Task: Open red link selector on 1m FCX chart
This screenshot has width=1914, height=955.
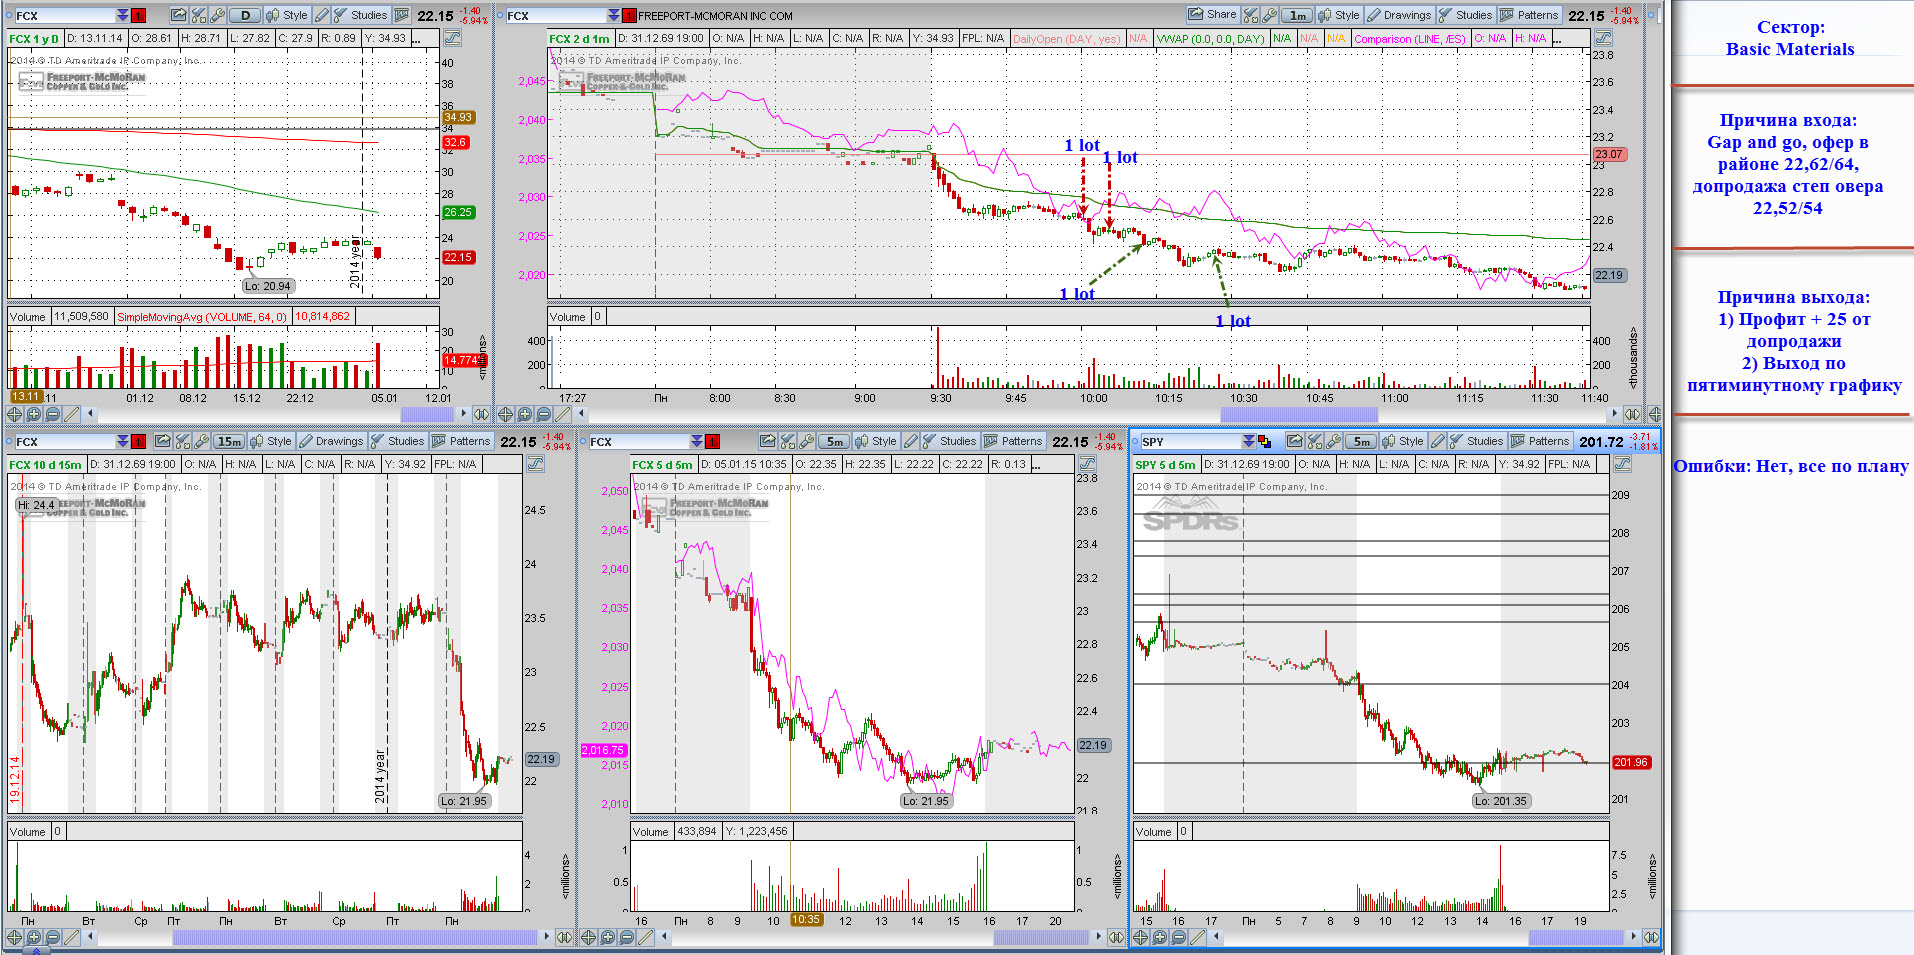Action: click(629, 15)
